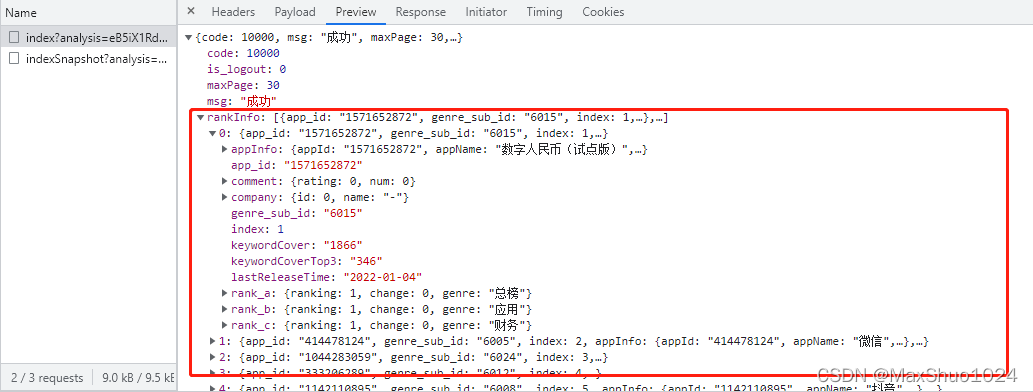This screenshot has width=1033, height=392.
Task: Collapse the root JSON object arrow
Action: pyautogui.click(x=189, y=38)
